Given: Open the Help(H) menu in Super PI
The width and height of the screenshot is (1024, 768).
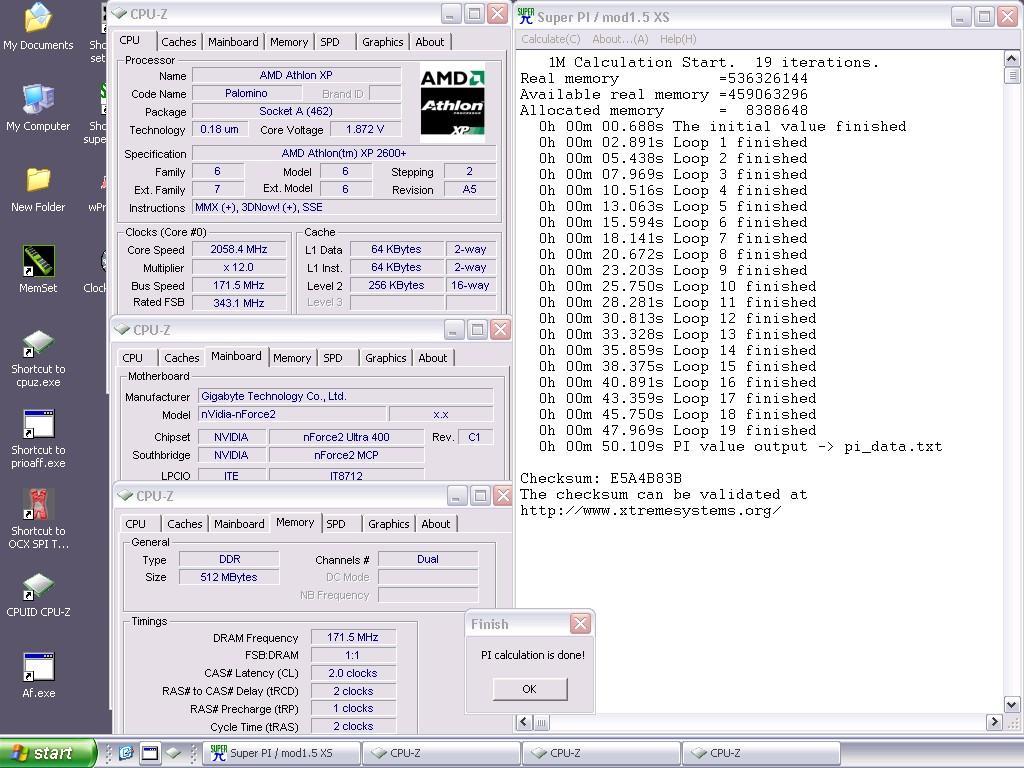Looking at the screenshot, I should pyautogui.click(x=678, y=39).
